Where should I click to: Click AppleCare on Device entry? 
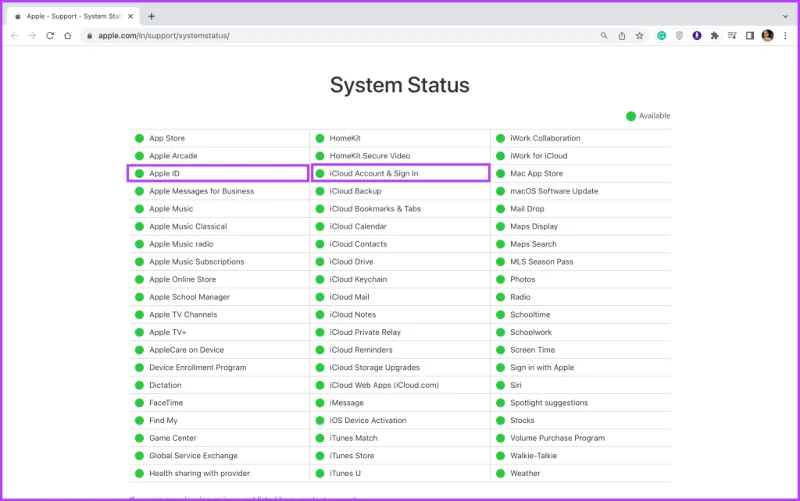click(x=186, y=350)
